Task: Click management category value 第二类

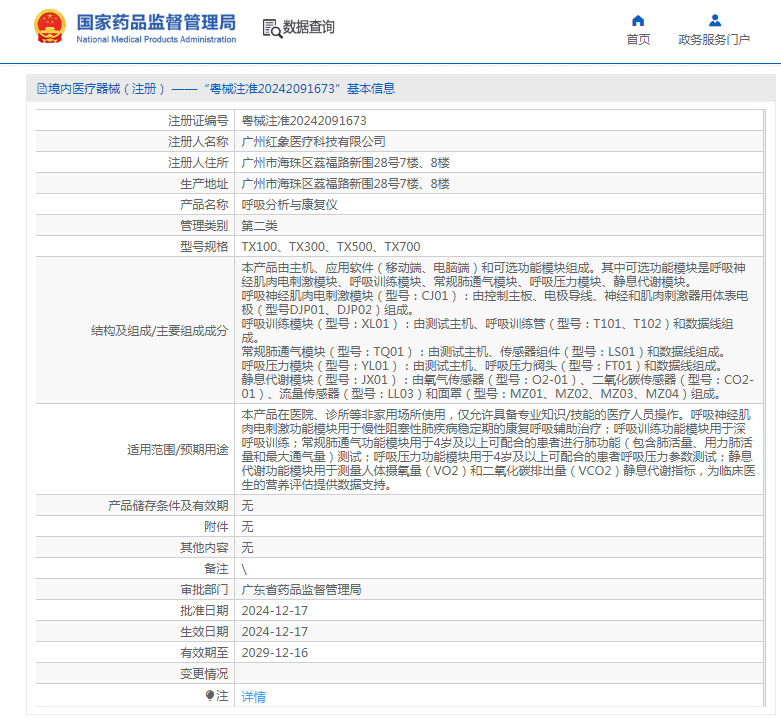Action: coord(260,225)
